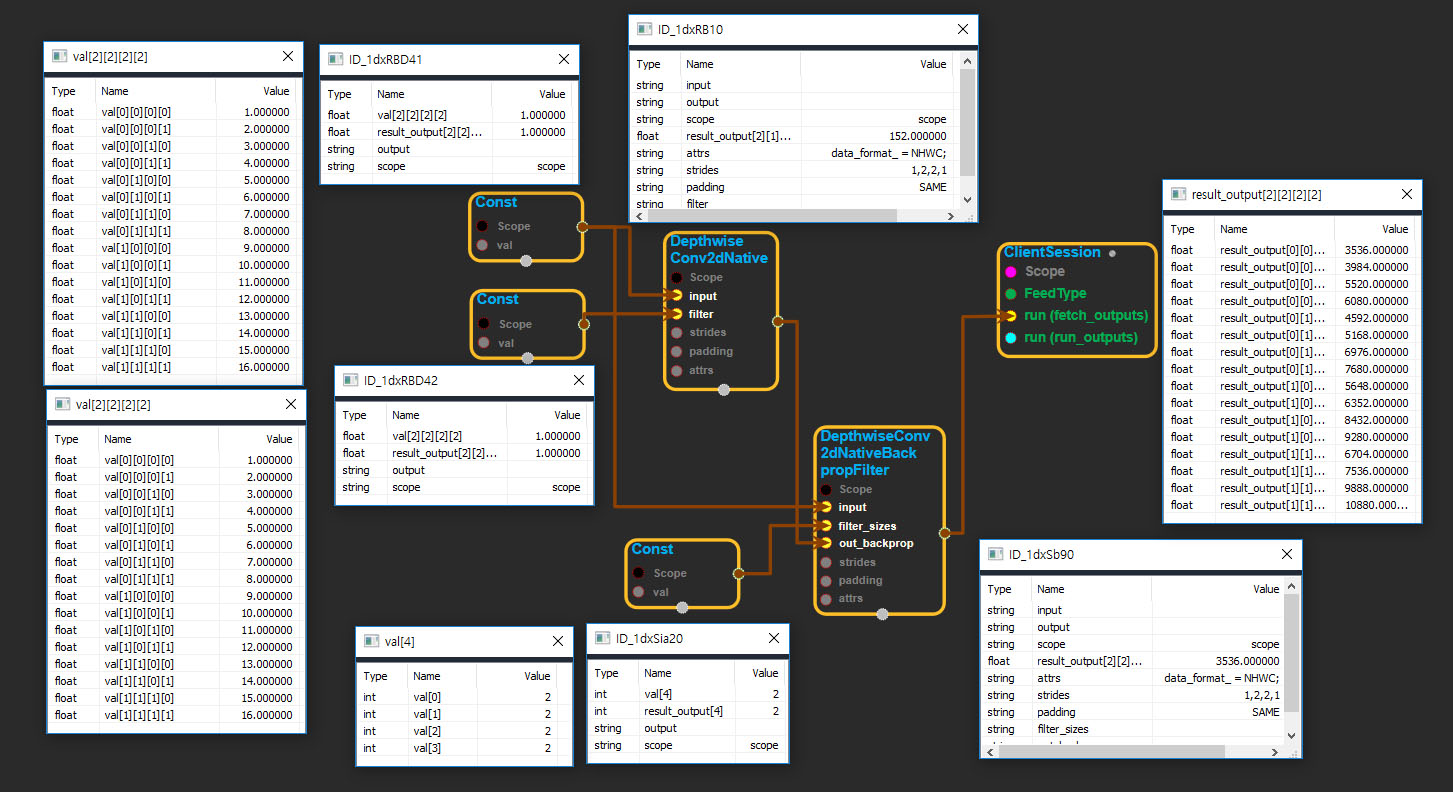Click the filter_sizes pin on BackpropFilter node
This screenshot has width=1453, height=792.
point(826,526)
